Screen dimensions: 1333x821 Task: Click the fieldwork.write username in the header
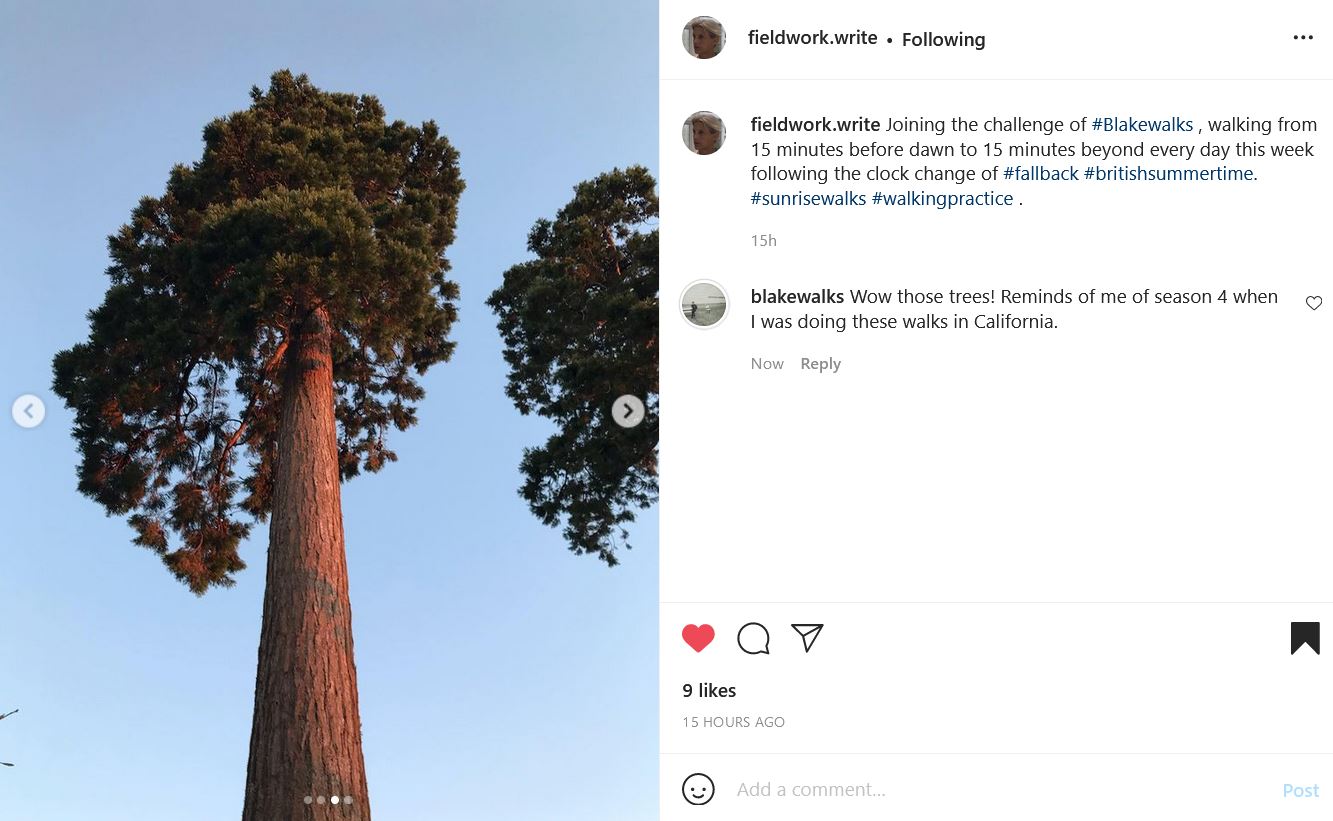pyautogui.click(x=812, y=37)
